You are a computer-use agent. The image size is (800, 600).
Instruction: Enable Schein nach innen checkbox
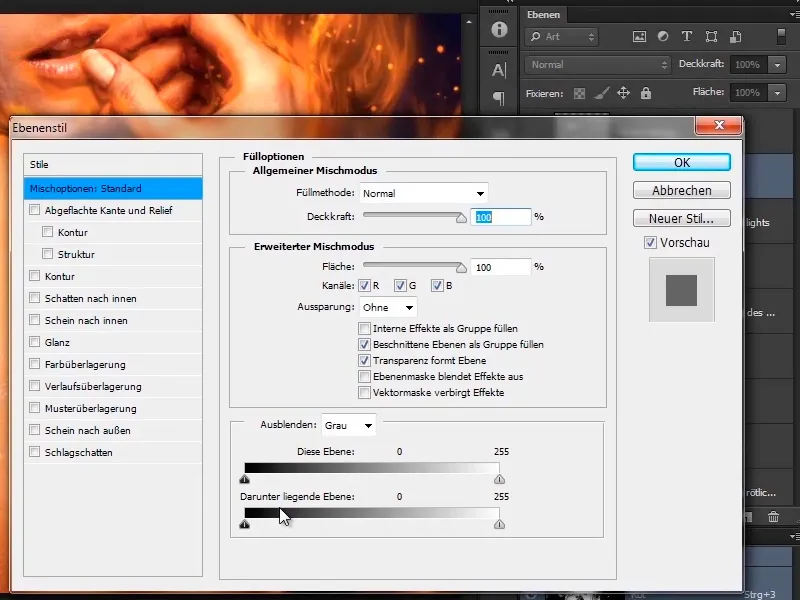(x=35, y=320)
